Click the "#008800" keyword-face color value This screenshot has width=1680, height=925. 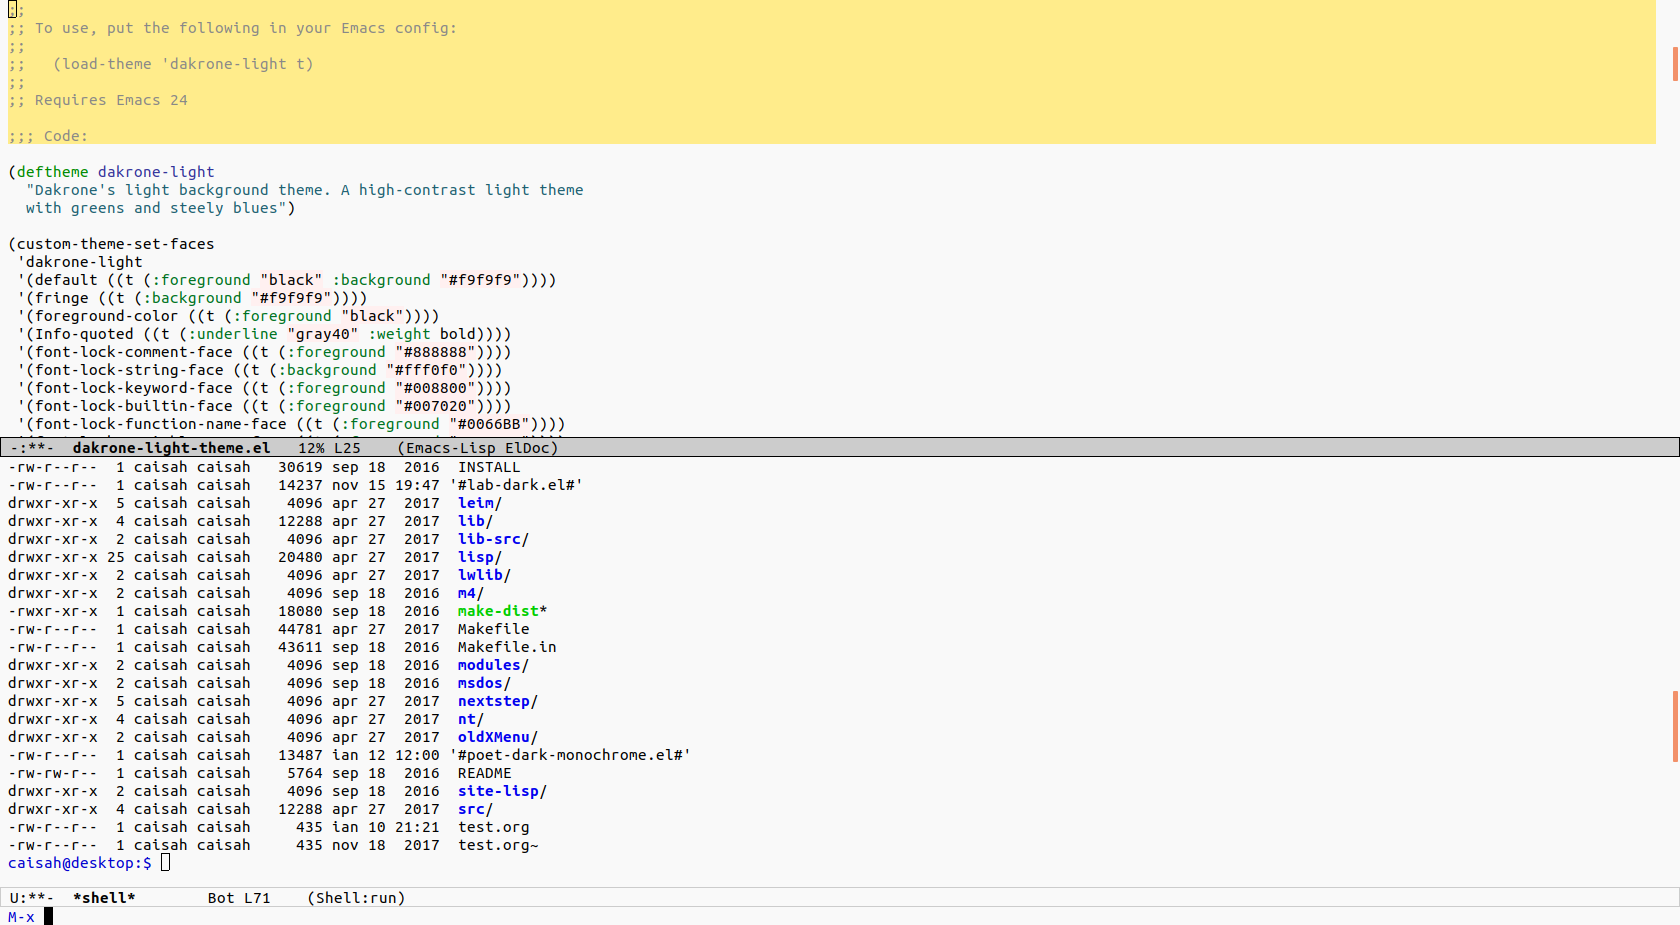tap(435, 388)
